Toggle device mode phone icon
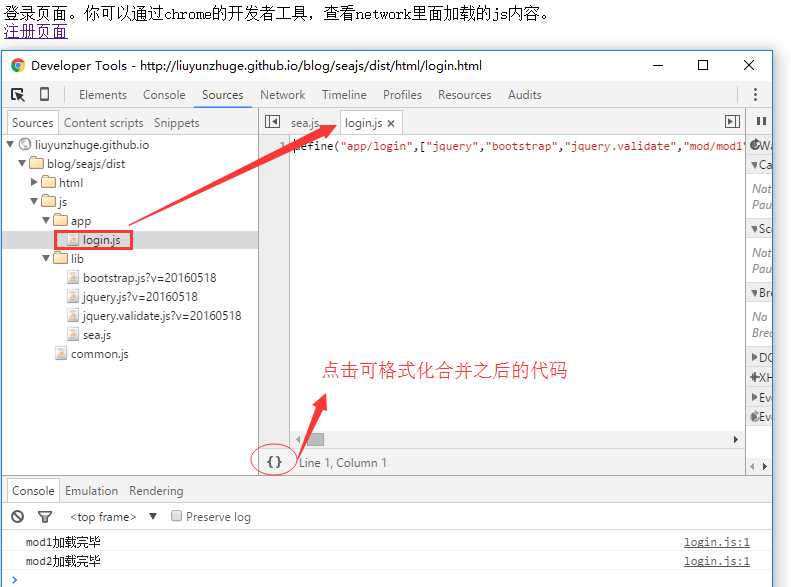The height and width of the screenshot is (587, 791). (x=44, y=94)
